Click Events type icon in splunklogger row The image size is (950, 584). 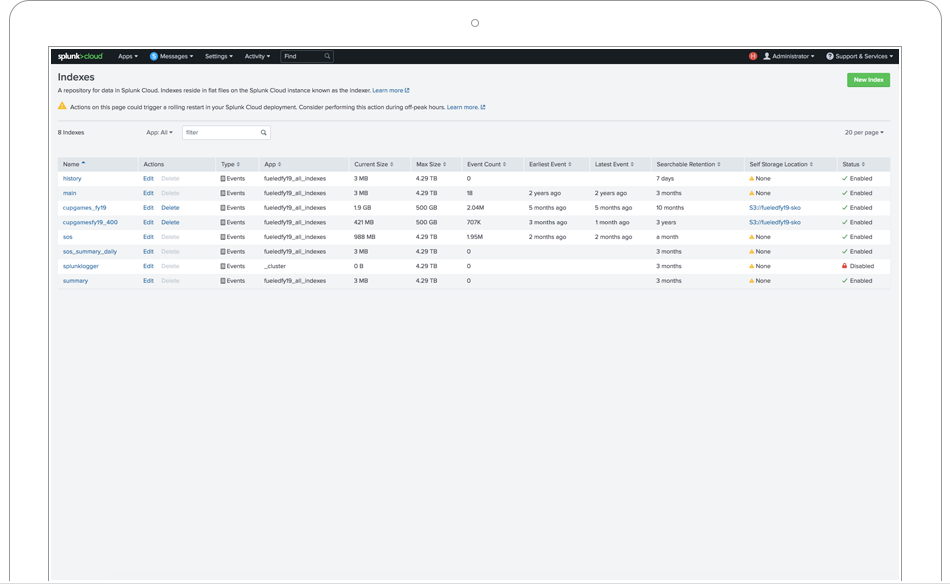(x=223, y=266)
